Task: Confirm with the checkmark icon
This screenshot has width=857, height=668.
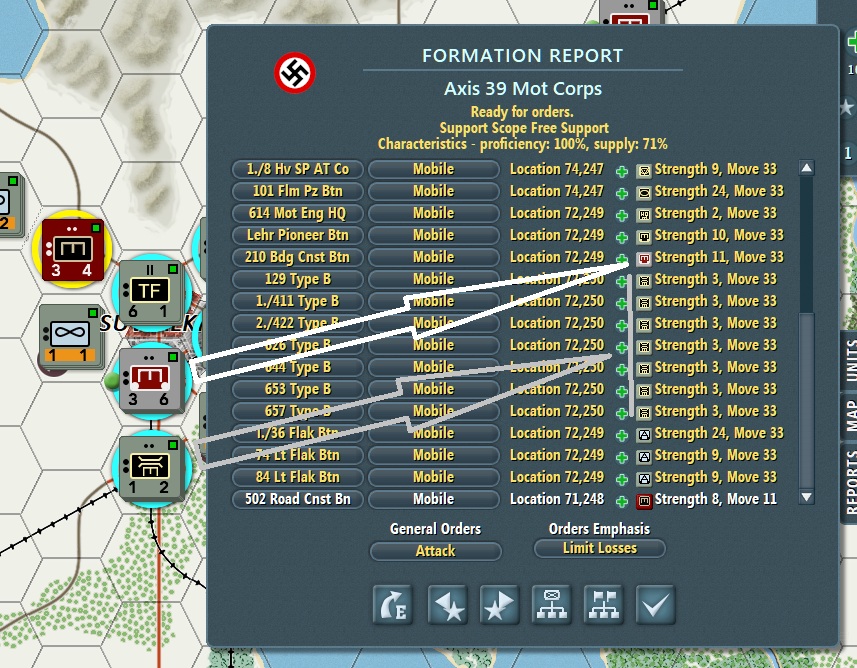Action: 655,605
